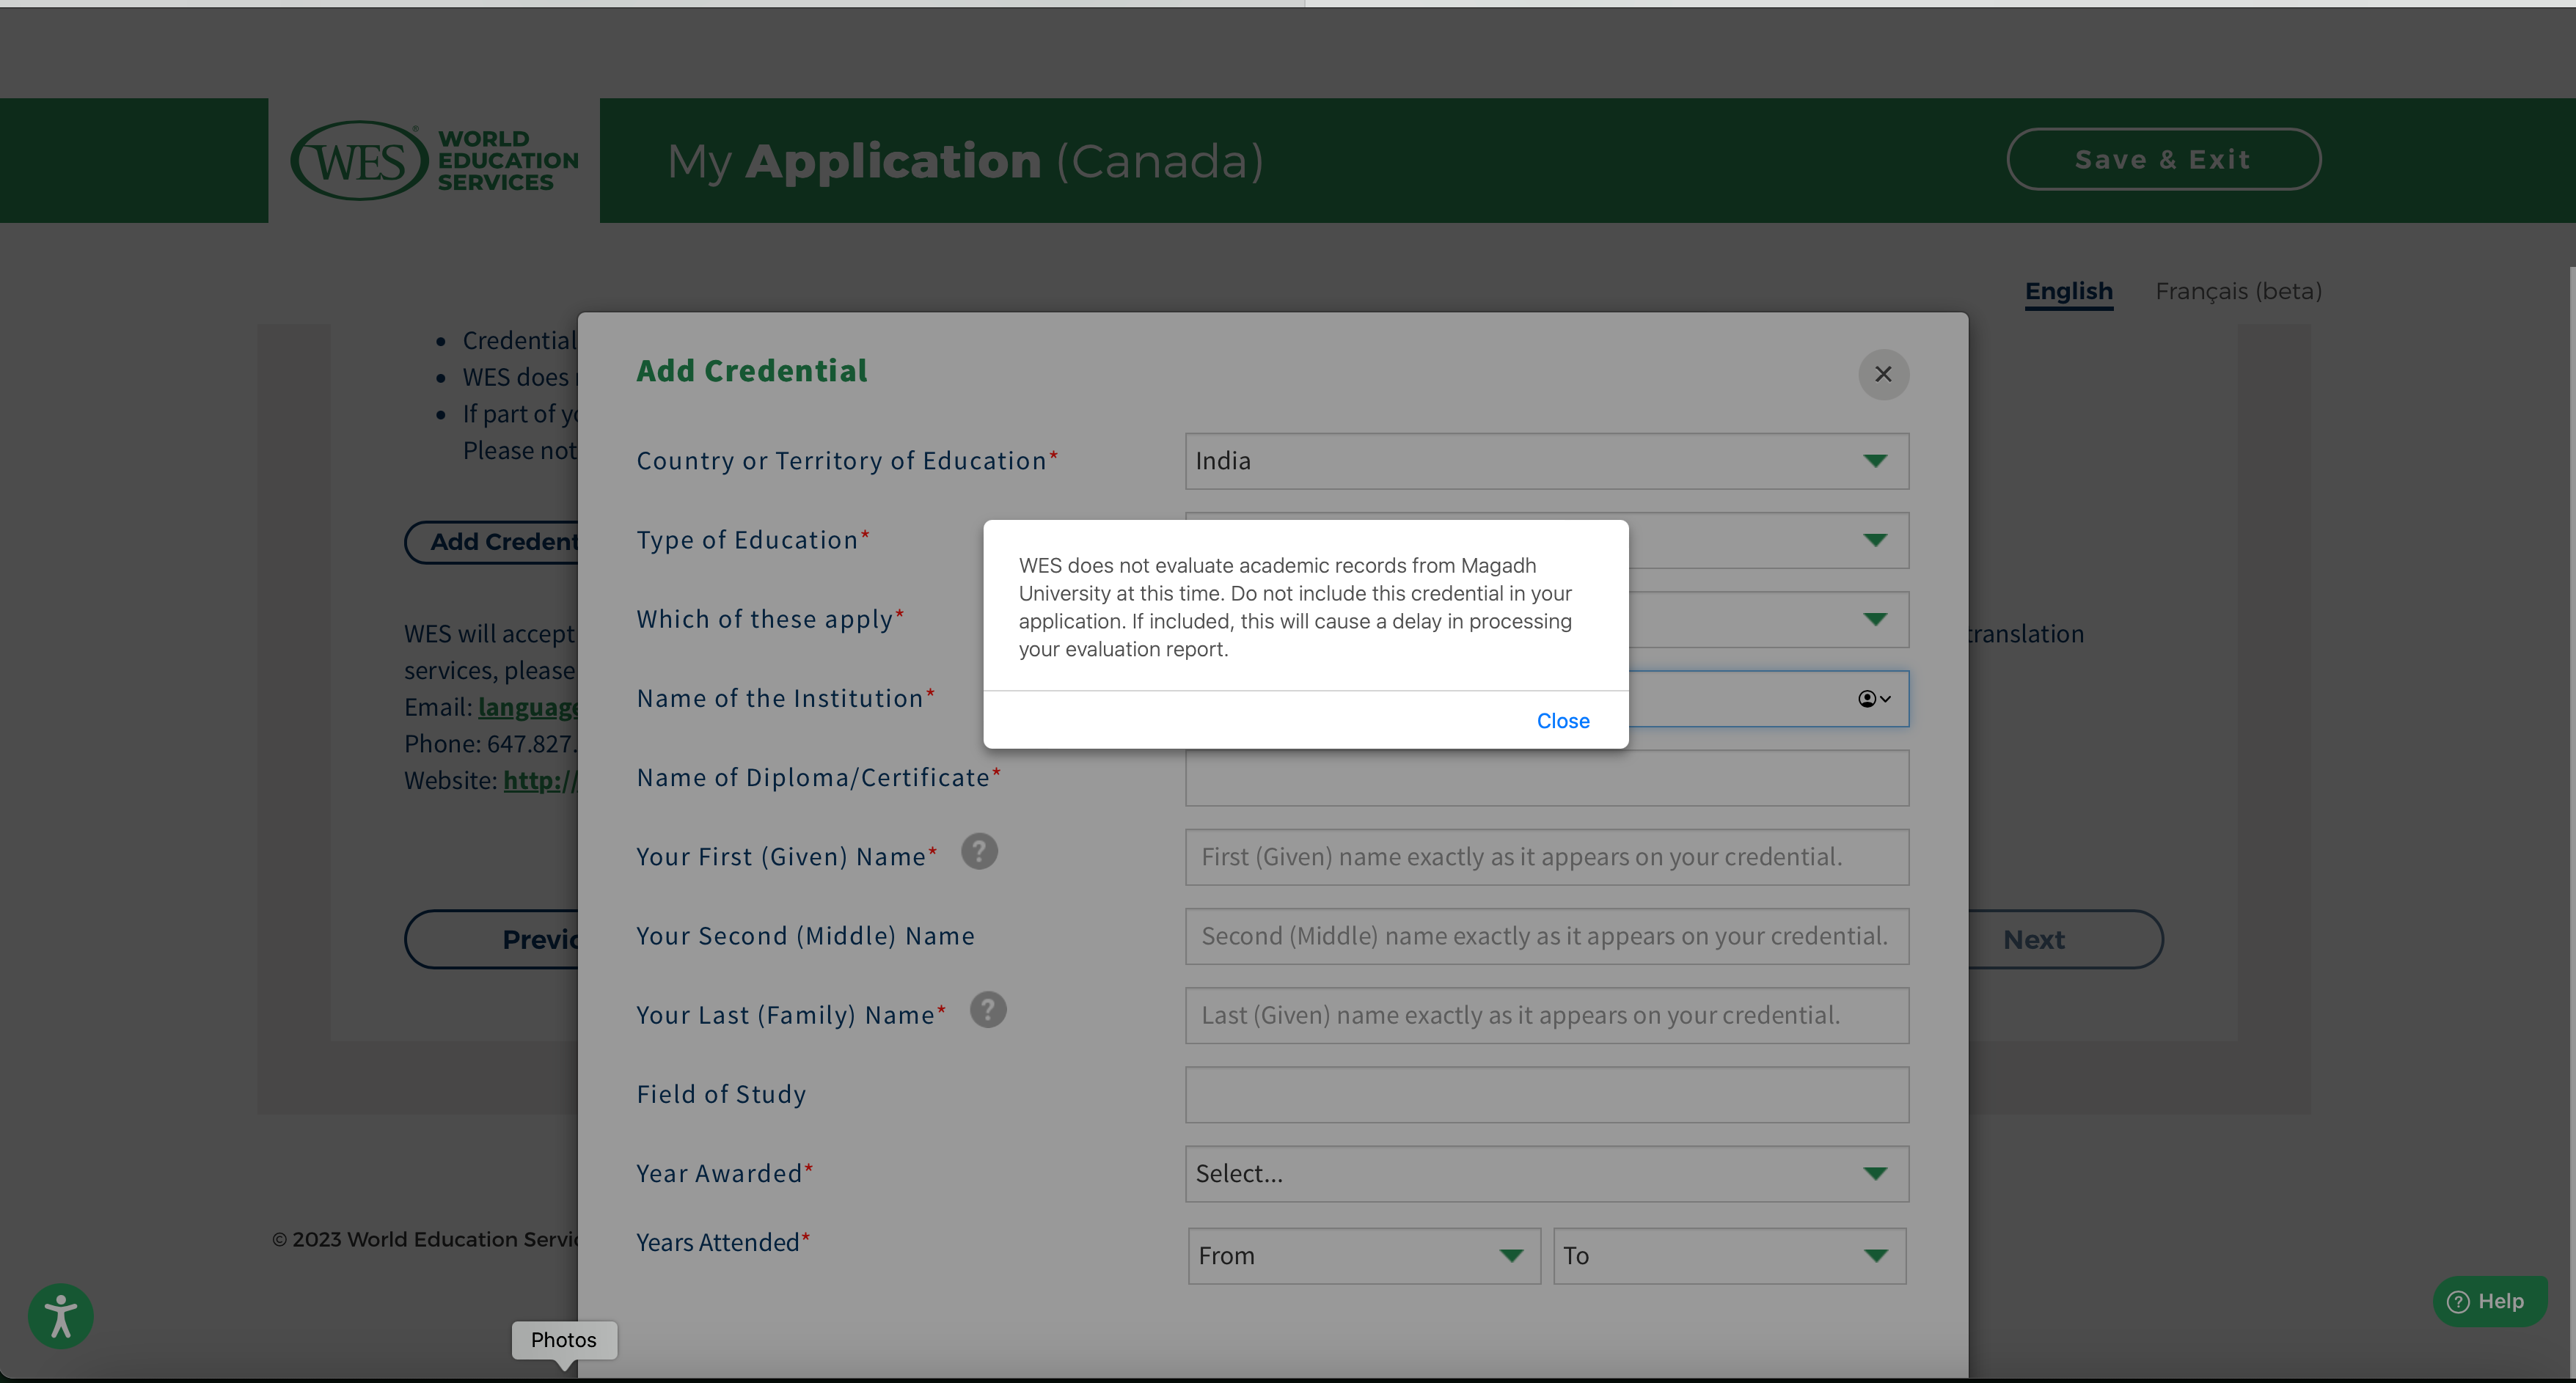Click the autofill icon in Institution field
Viewport: 2576px width, 1383px height.
[x=1873, y=699]
